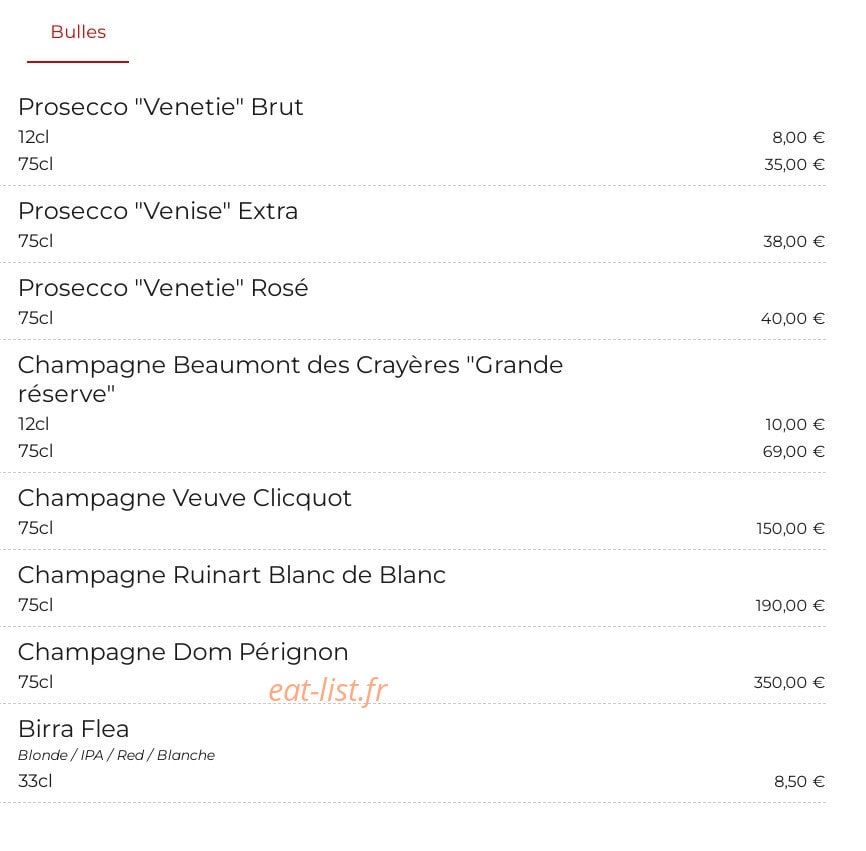Image resolution: width=866 pixels, height=851 pixels.
Task: Click the Champagne Dom Pérignon title
Action: [183, 652]
